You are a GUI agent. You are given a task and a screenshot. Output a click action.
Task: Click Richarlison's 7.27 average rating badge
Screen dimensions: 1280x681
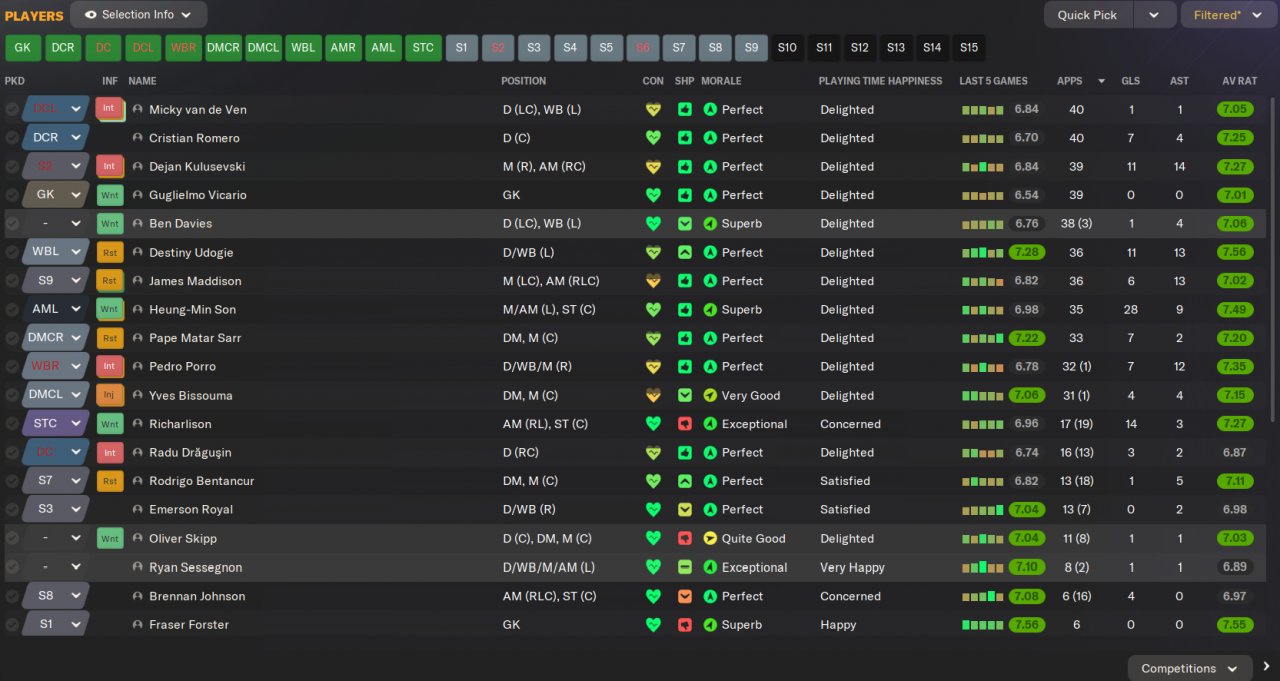(x=1235, y=424)
